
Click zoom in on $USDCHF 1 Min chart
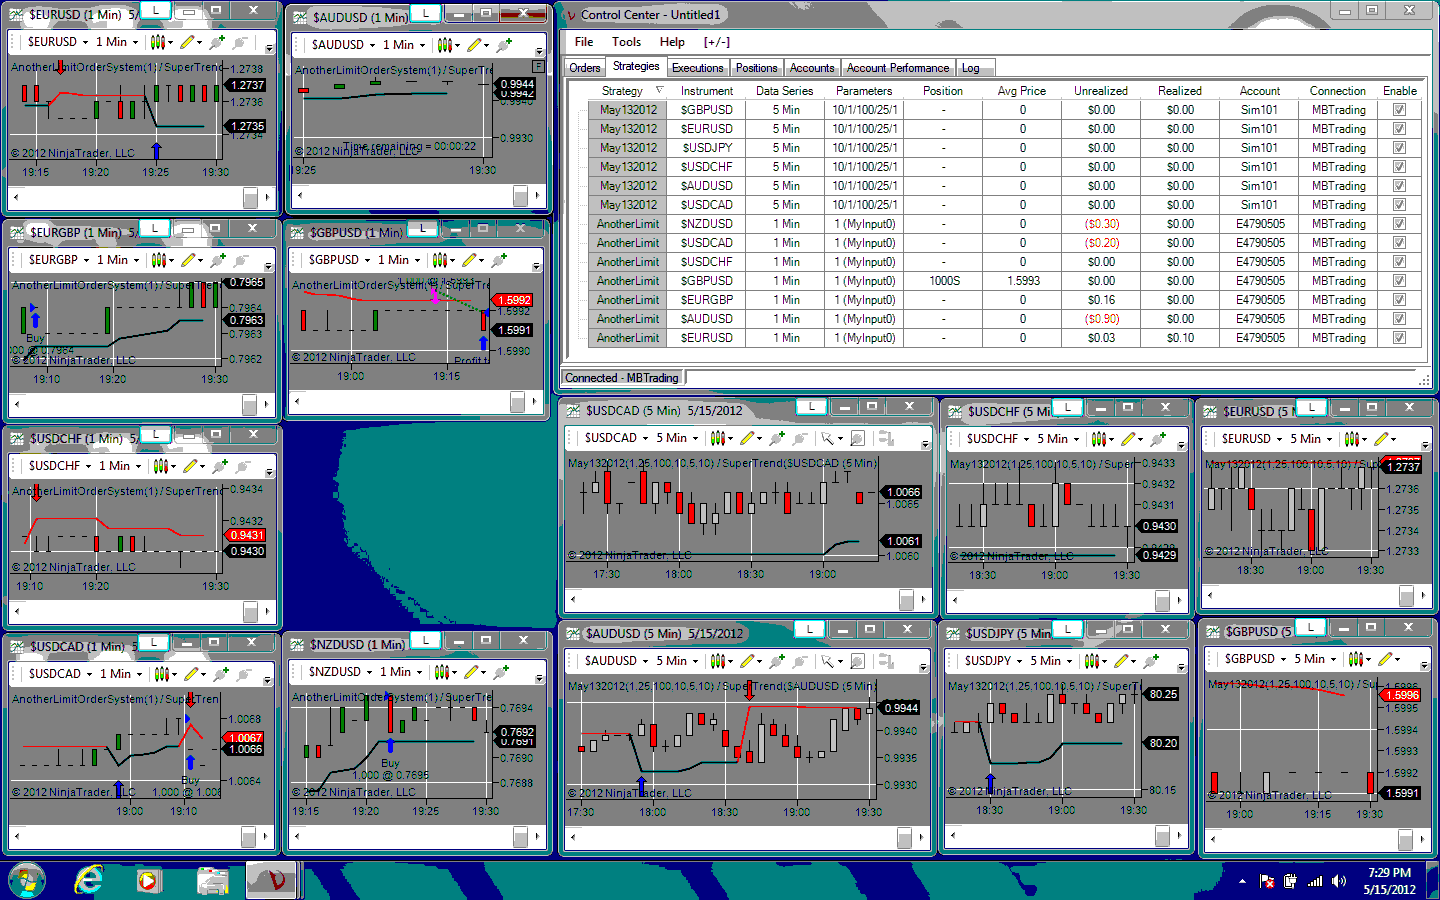point(220,466)
